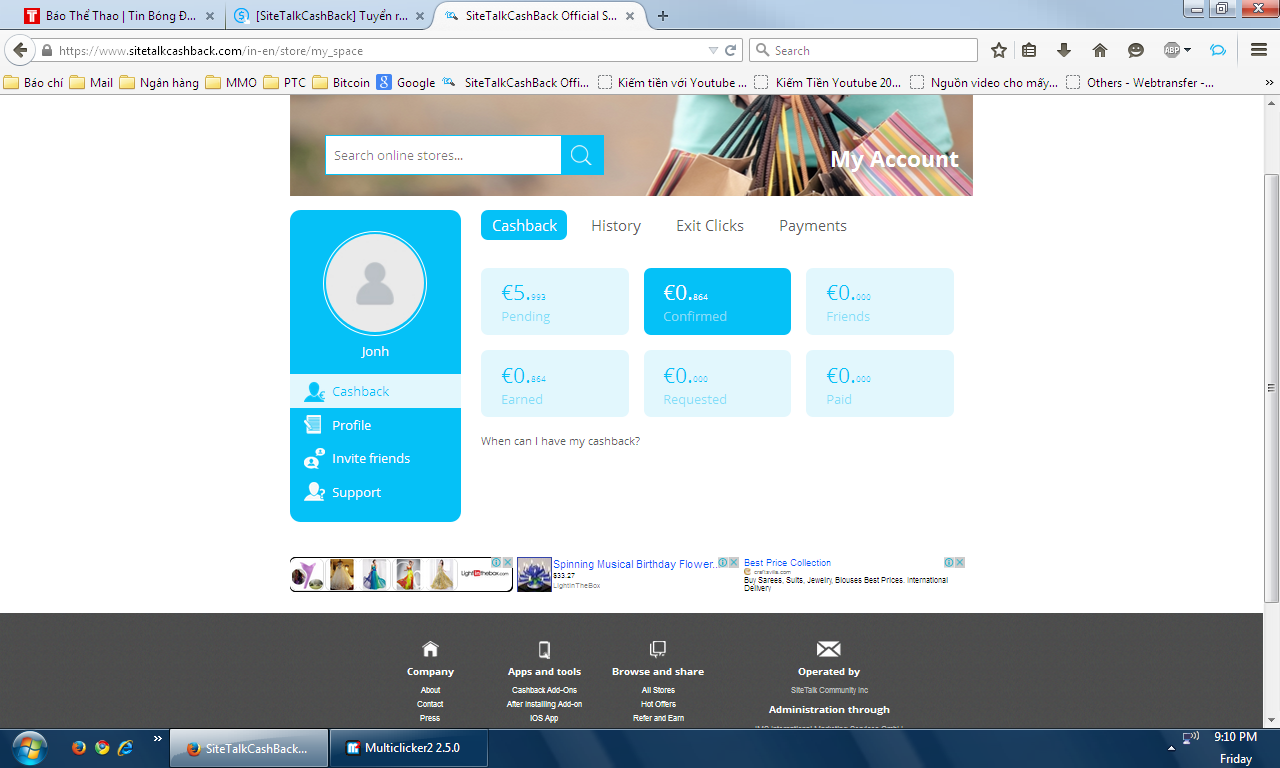Open Cashback in the account sidebar
1280x768 pixels.
[x=375, y=391]
